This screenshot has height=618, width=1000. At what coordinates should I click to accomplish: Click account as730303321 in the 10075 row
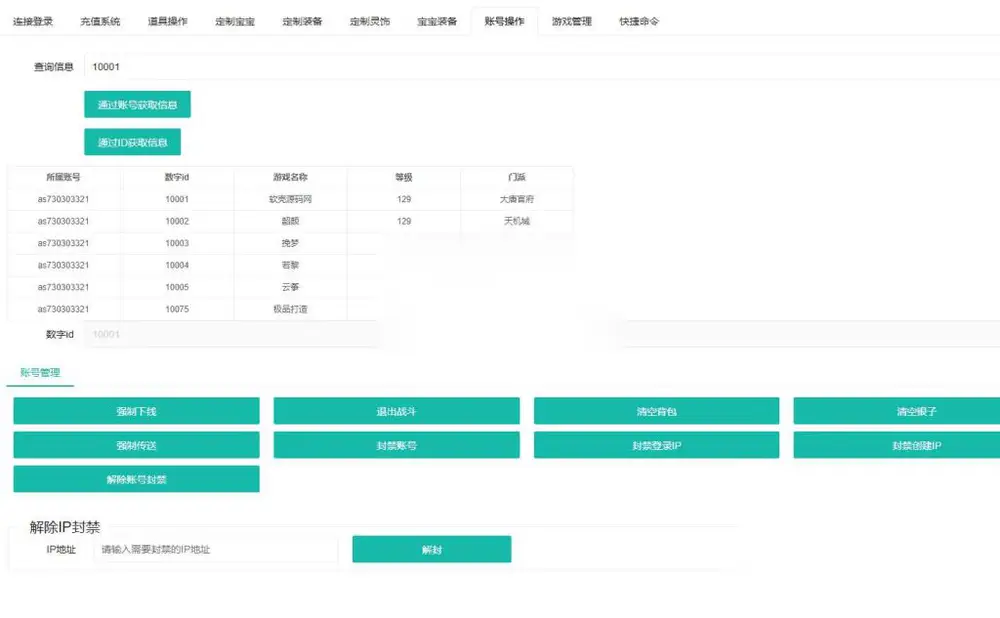point(63,309)
